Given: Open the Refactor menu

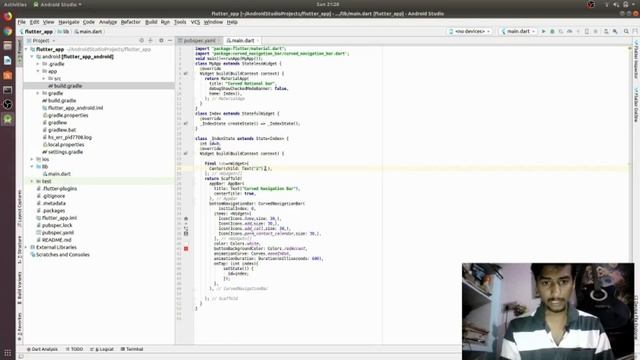Looking at the screenshot, I should pos(131,22).
